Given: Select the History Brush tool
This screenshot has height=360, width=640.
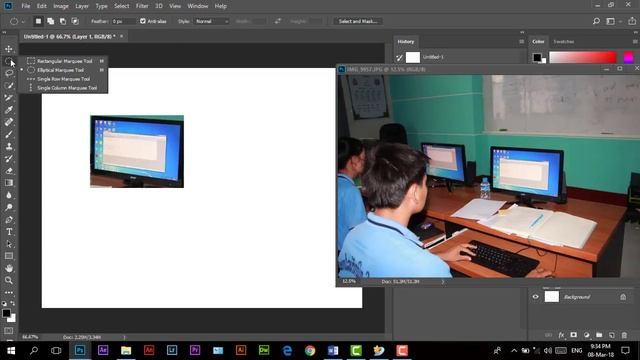Looking at the screenshot, I should [9, 159].
